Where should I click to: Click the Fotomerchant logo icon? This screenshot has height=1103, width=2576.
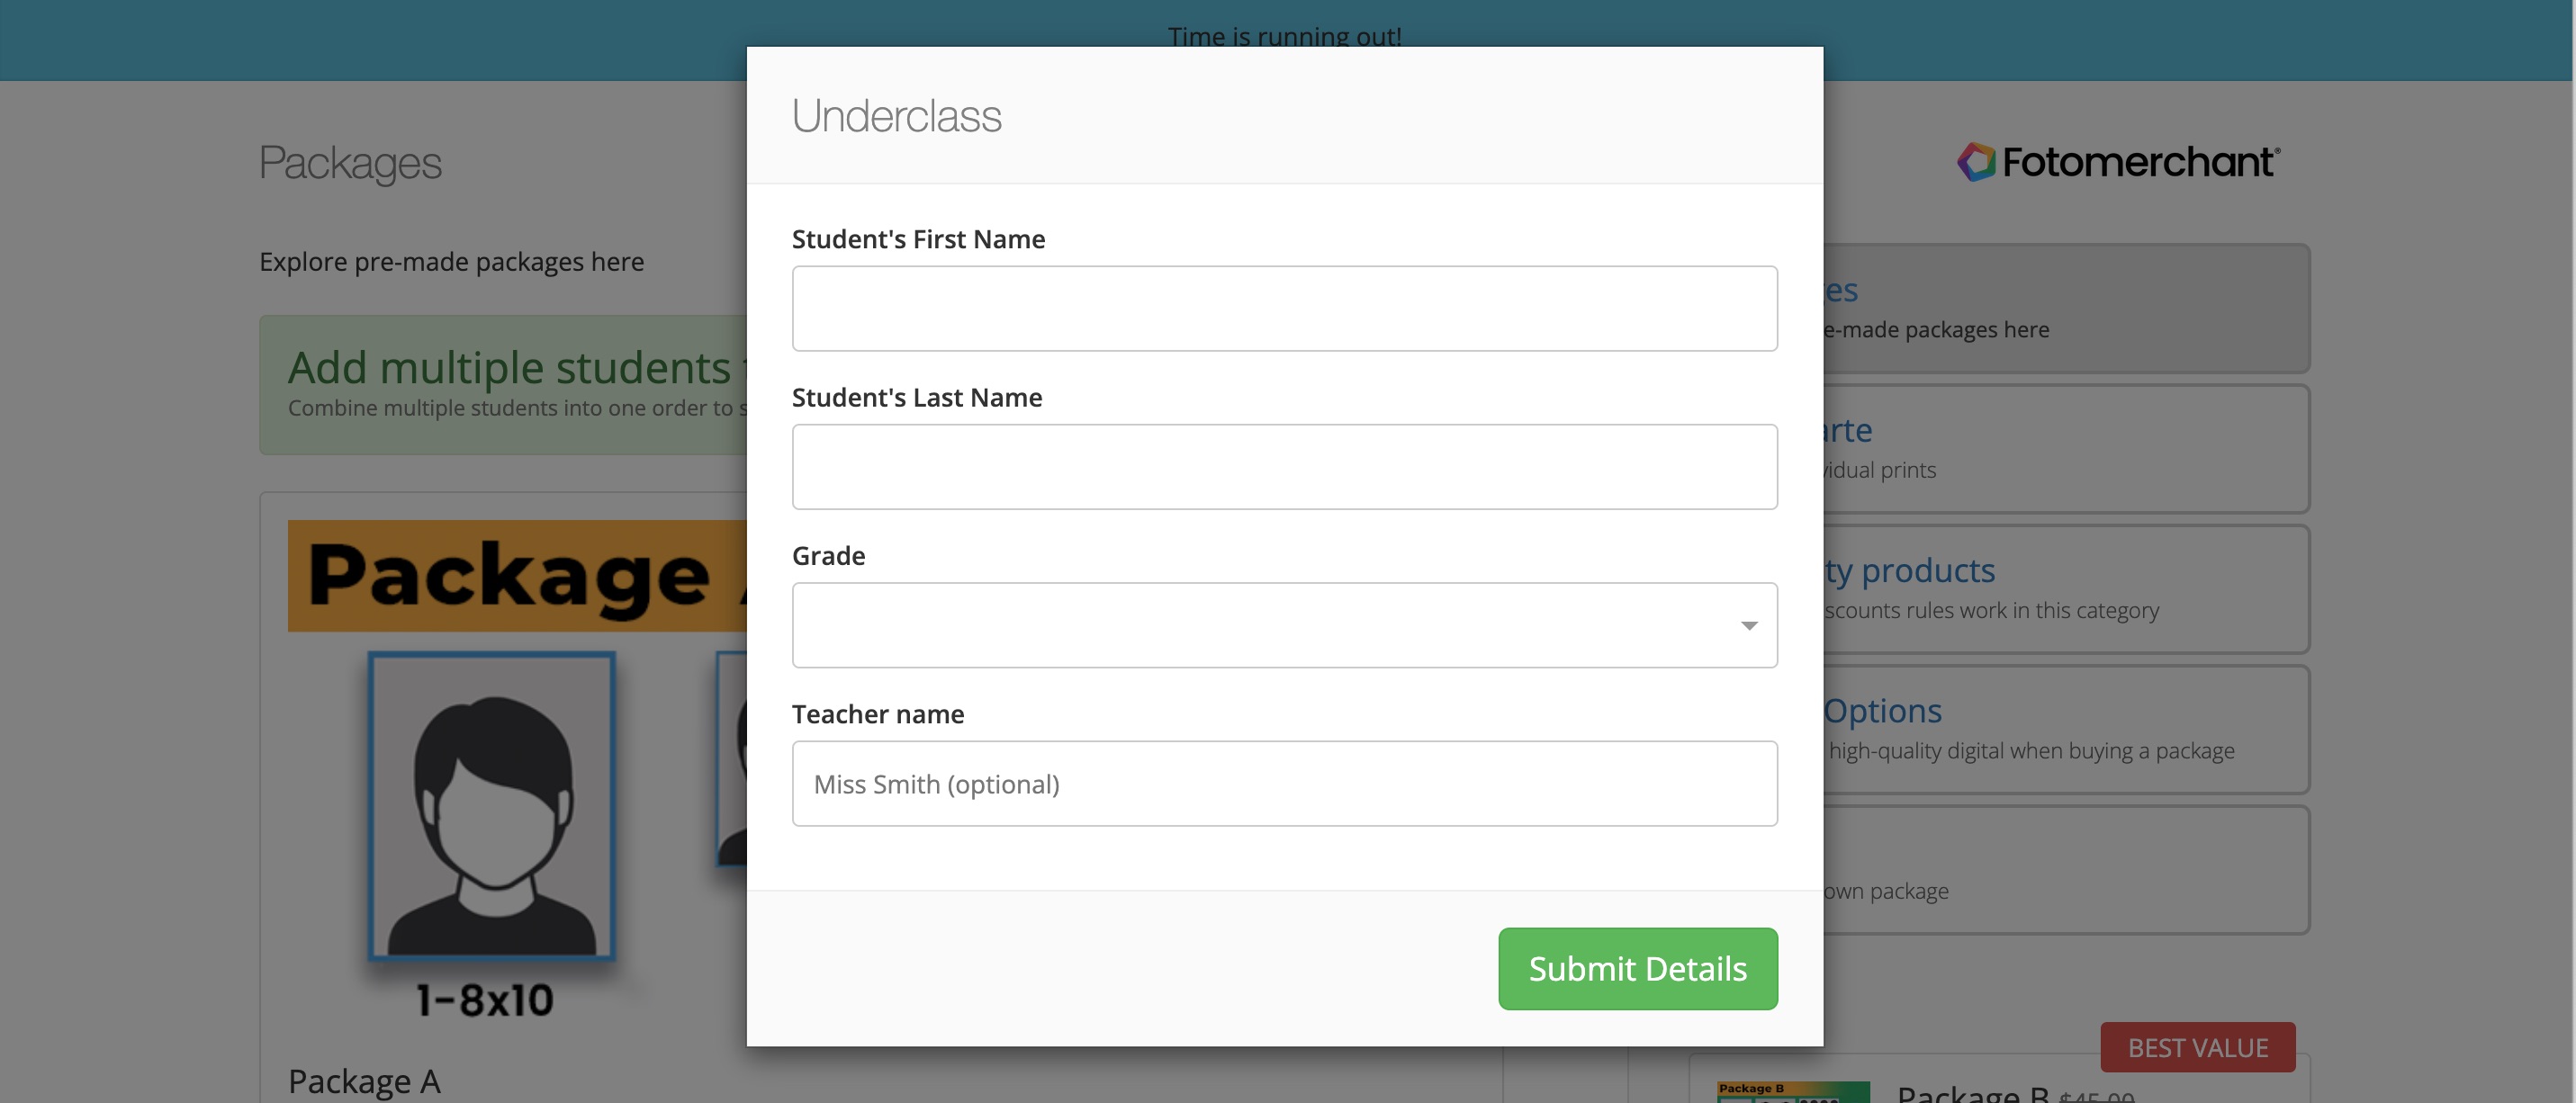[1976, 162]
